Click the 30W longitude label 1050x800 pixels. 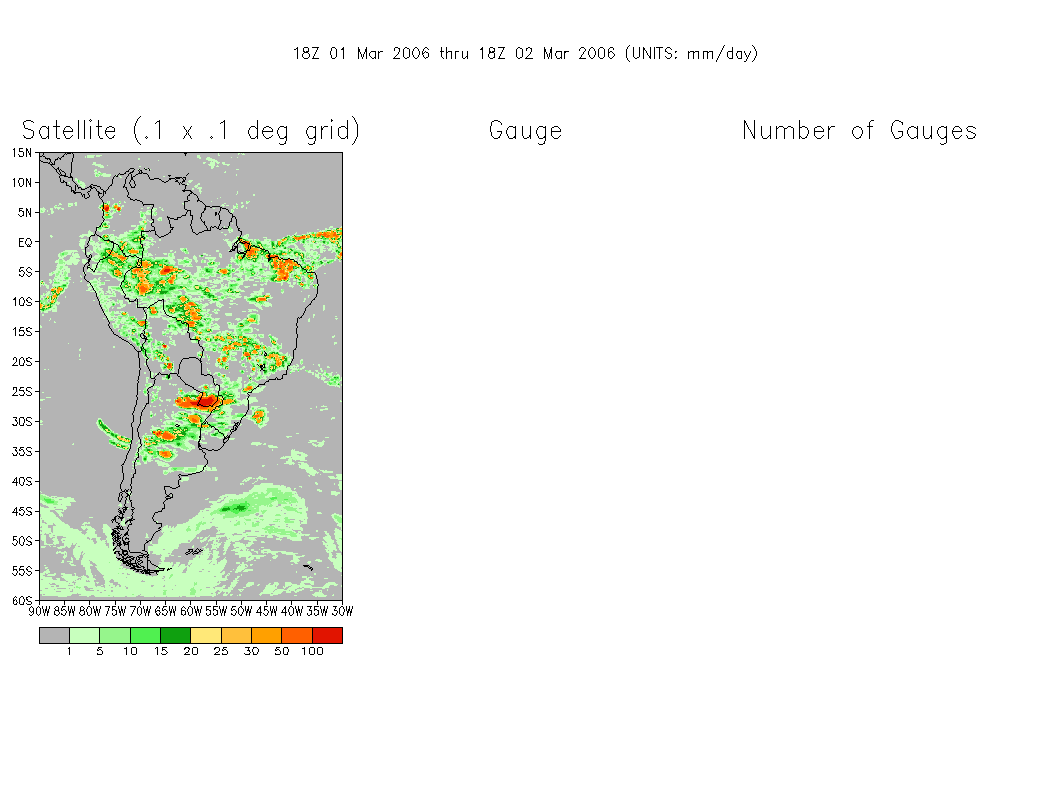click(x=342, y=611)
